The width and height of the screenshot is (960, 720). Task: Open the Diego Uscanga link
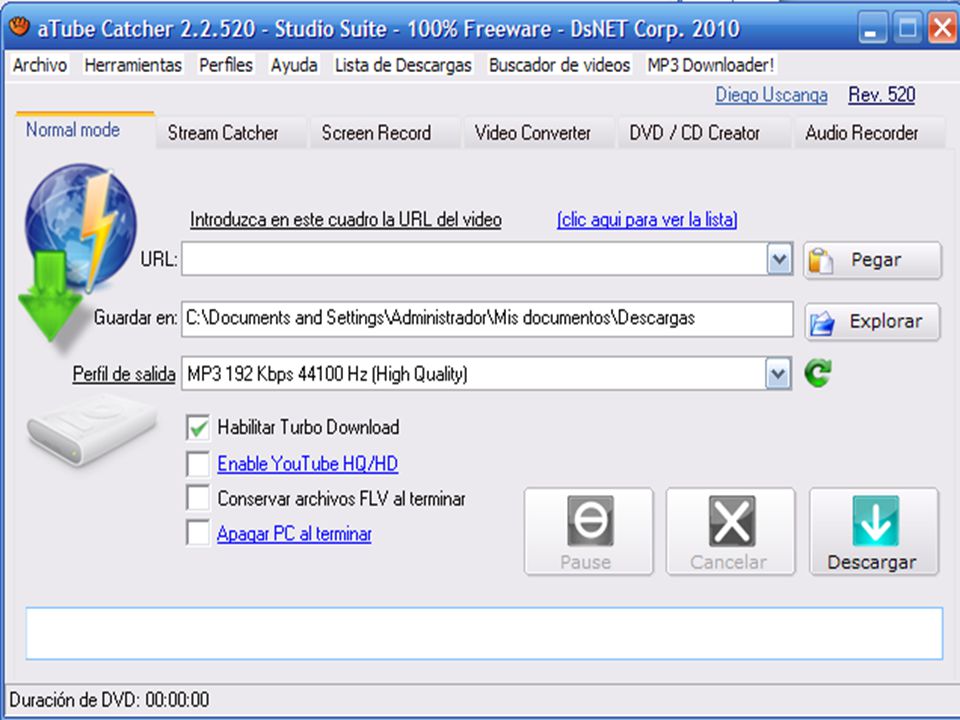(x=771, y=95)
